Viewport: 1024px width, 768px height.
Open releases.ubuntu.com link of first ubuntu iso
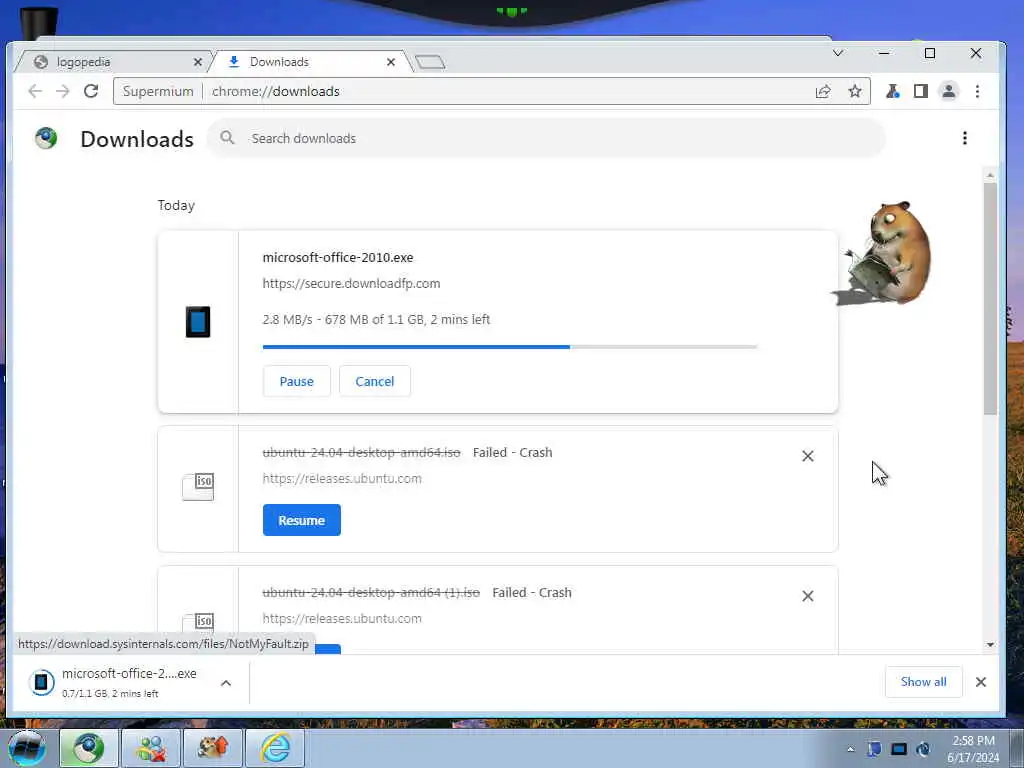pyautogui.click(x=342, y=479)
